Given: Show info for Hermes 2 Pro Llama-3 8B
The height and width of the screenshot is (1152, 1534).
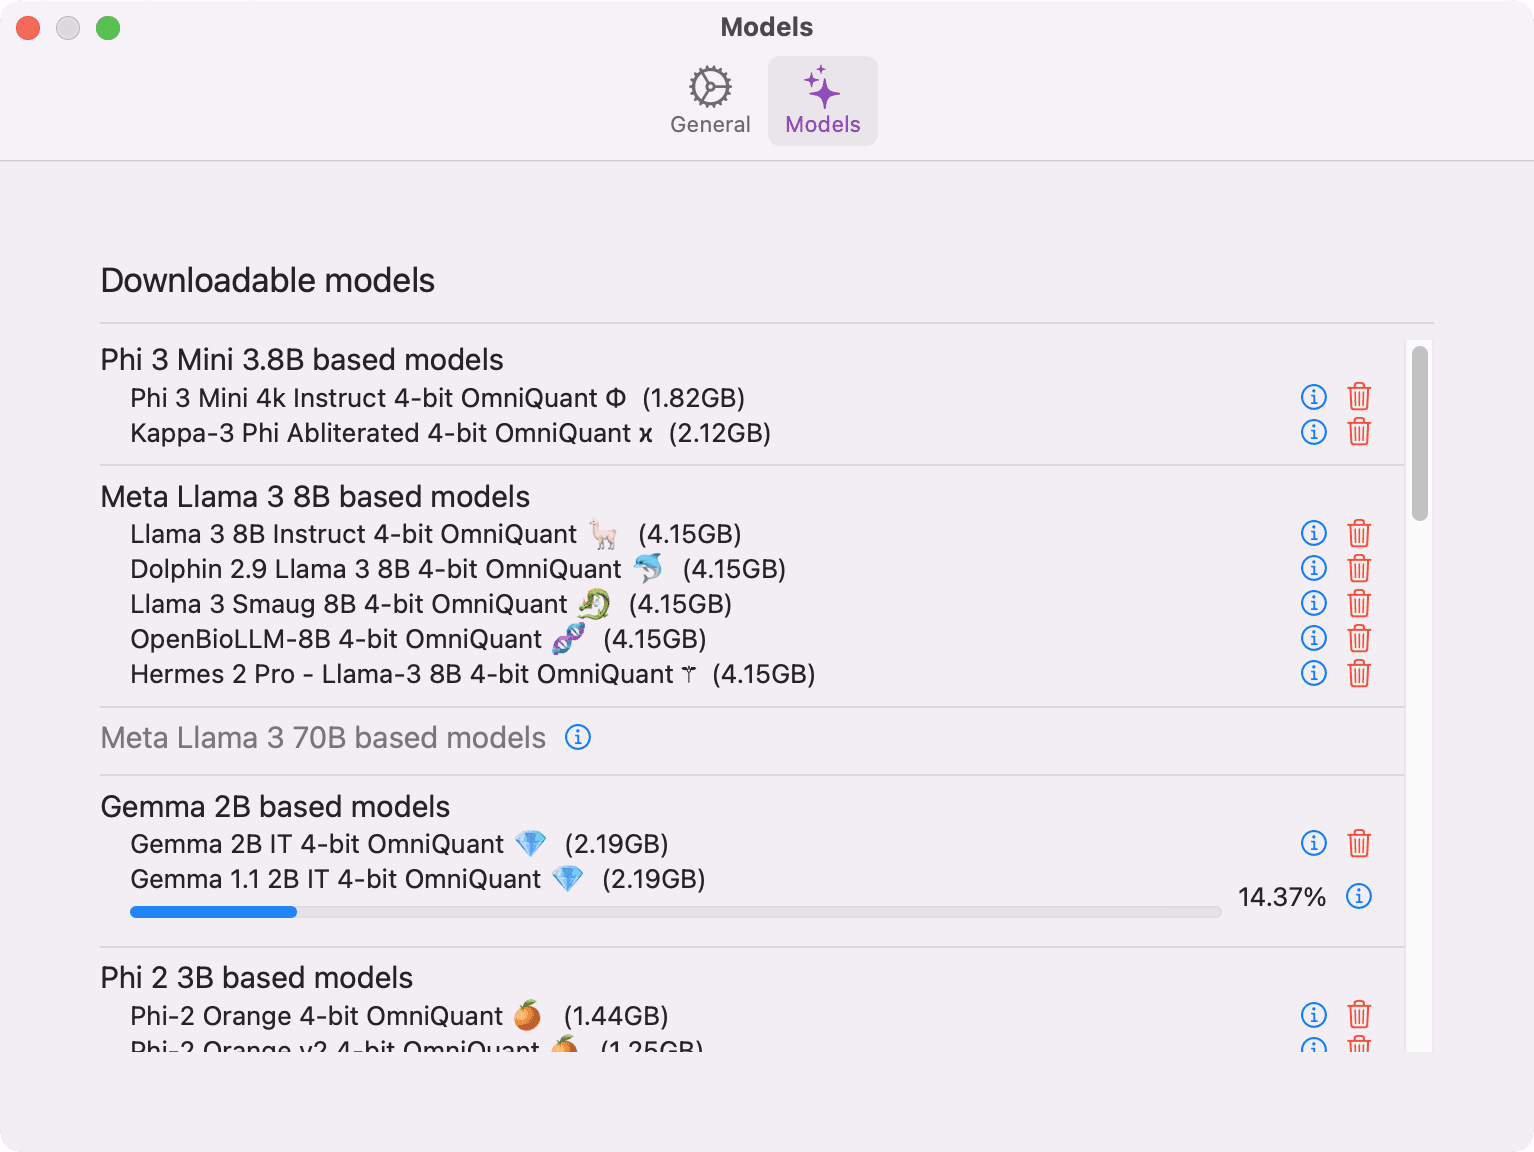Looking at the screenshot, I should (x=1313, y=674).
